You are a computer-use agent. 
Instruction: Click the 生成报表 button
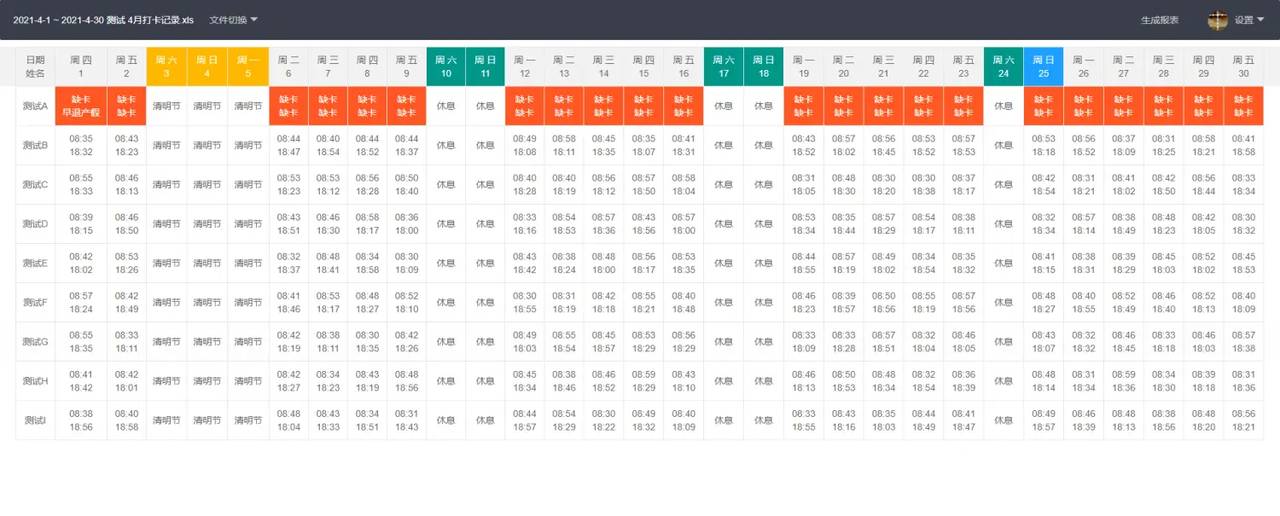pyautogui.click(x=1159, y=20)
